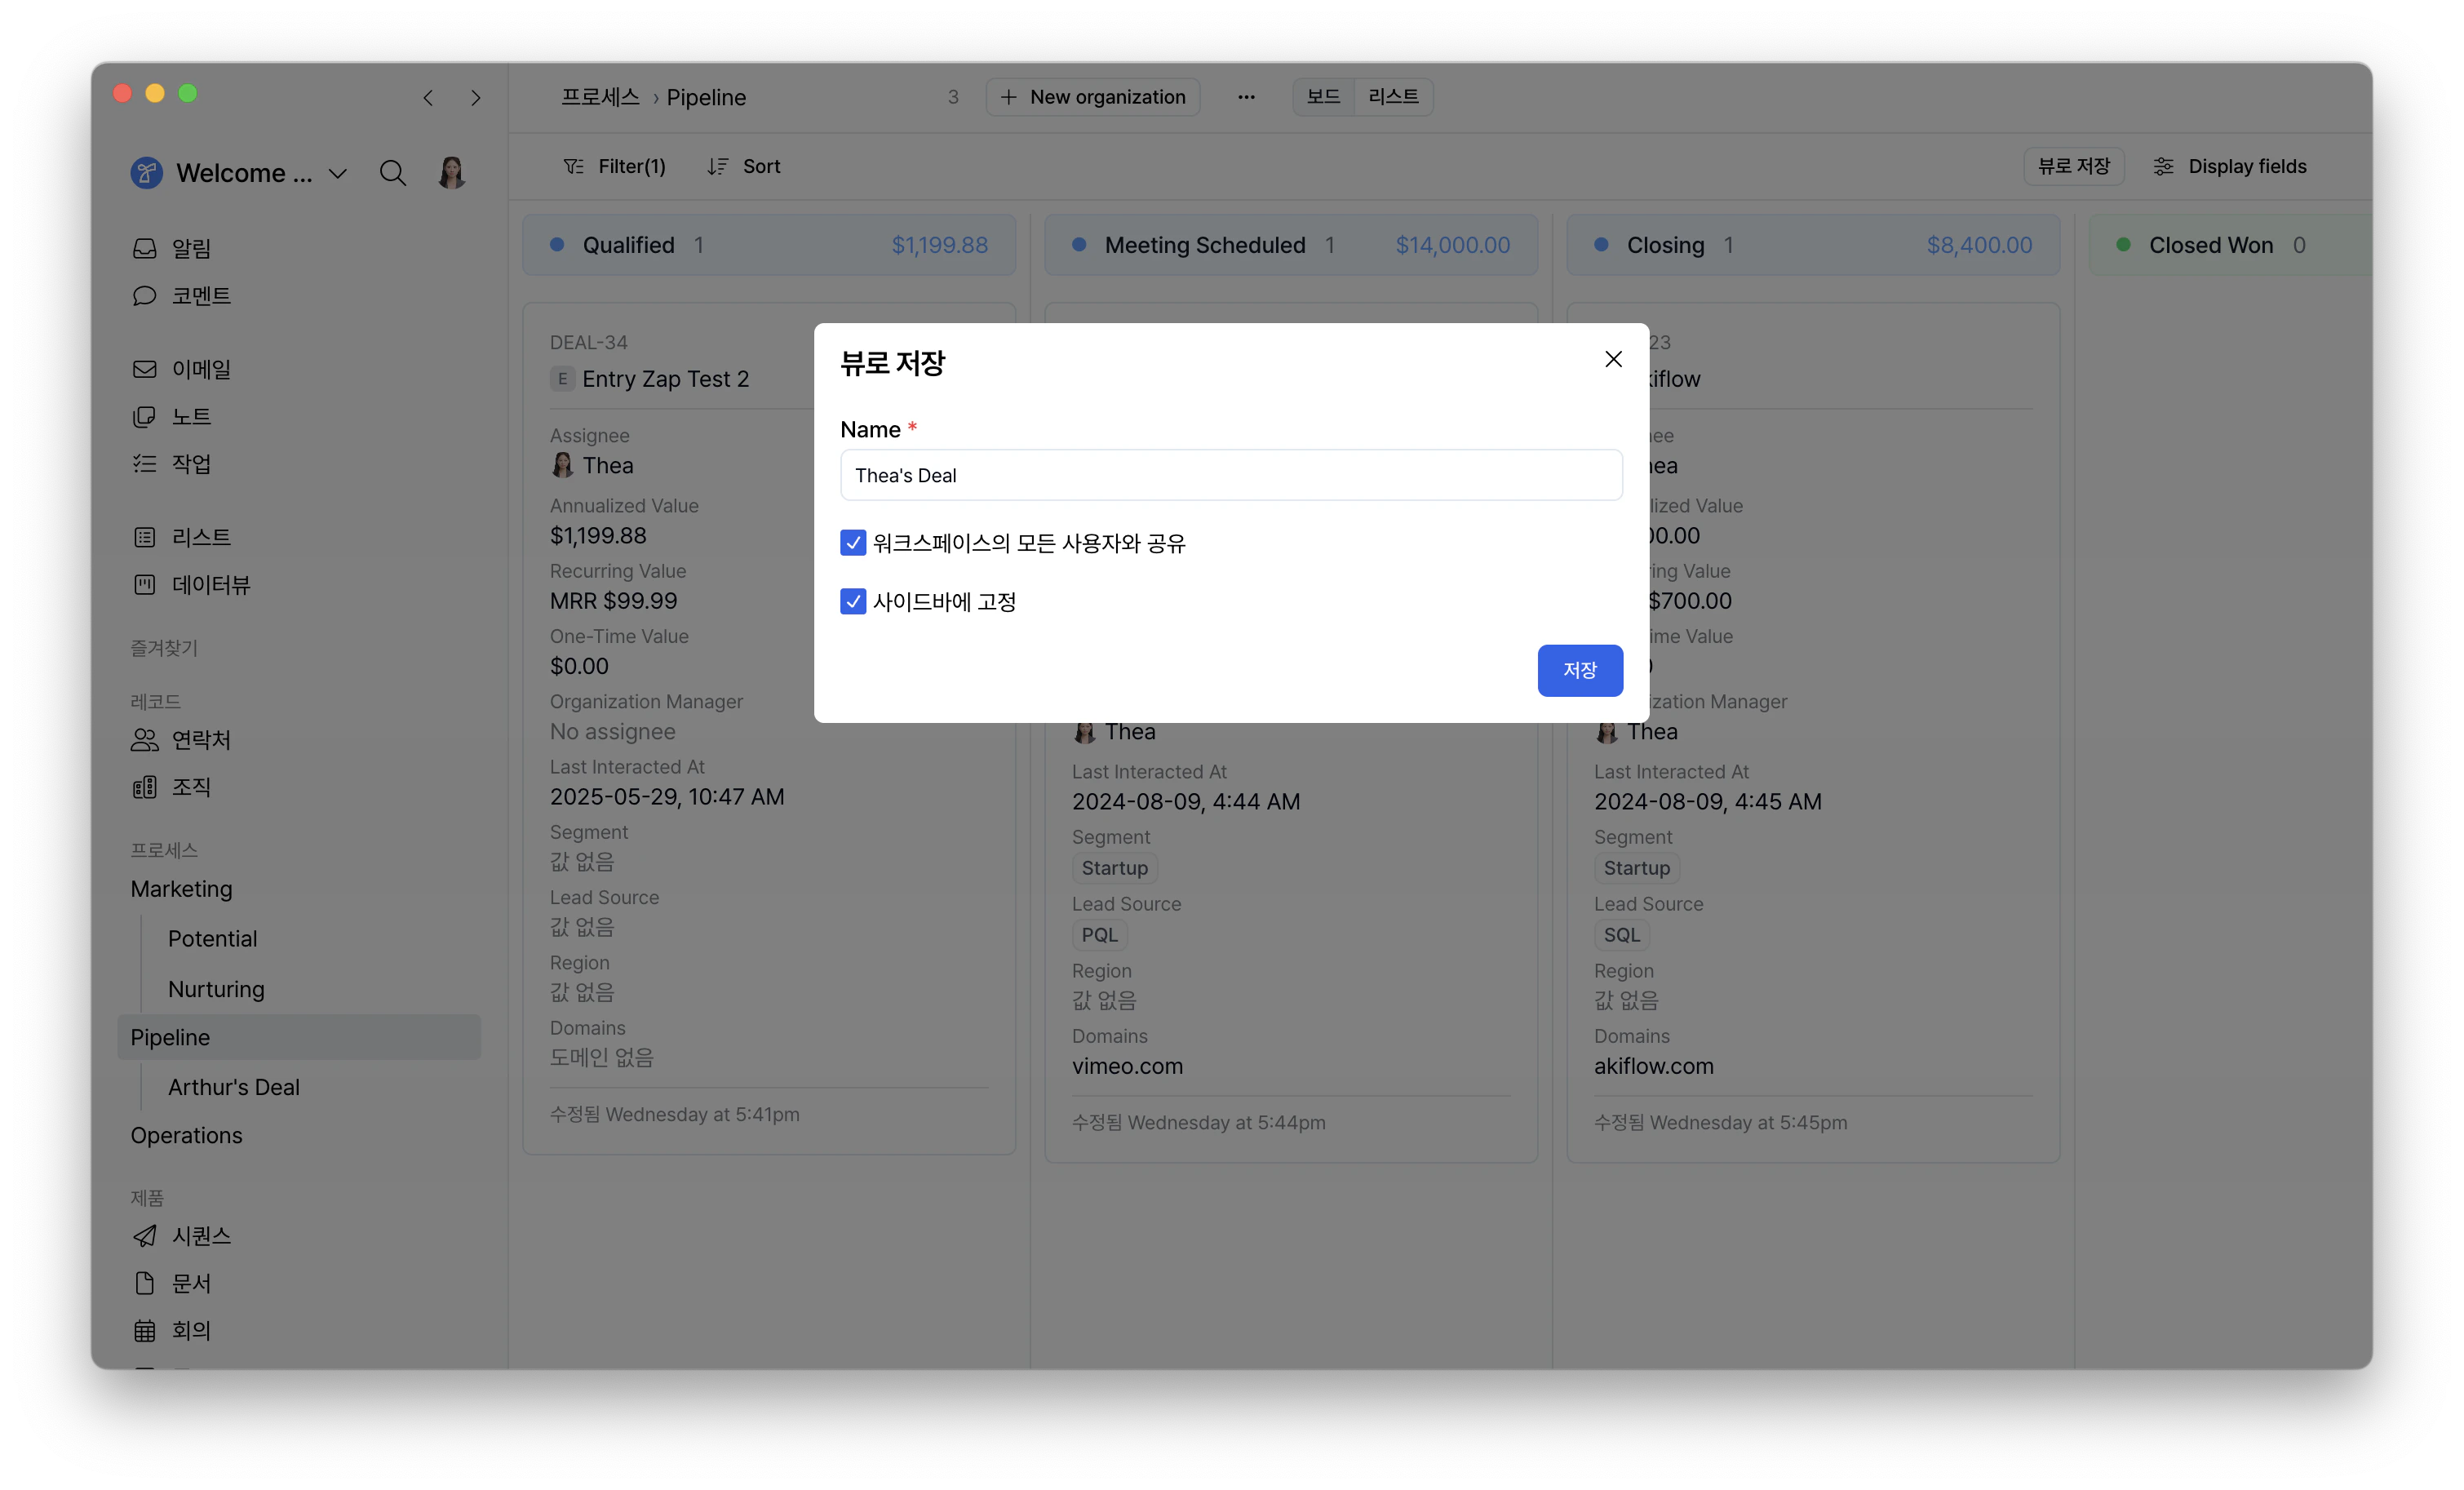Close the 뷰로 저장 dialog
This screenshot has height=1490, width=2464.
point(1613,359)
